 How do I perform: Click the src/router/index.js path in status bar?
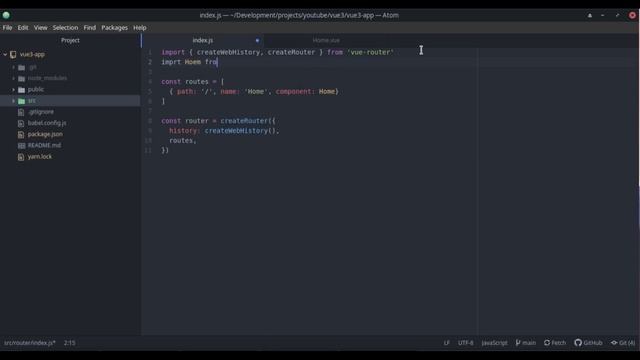30,343
